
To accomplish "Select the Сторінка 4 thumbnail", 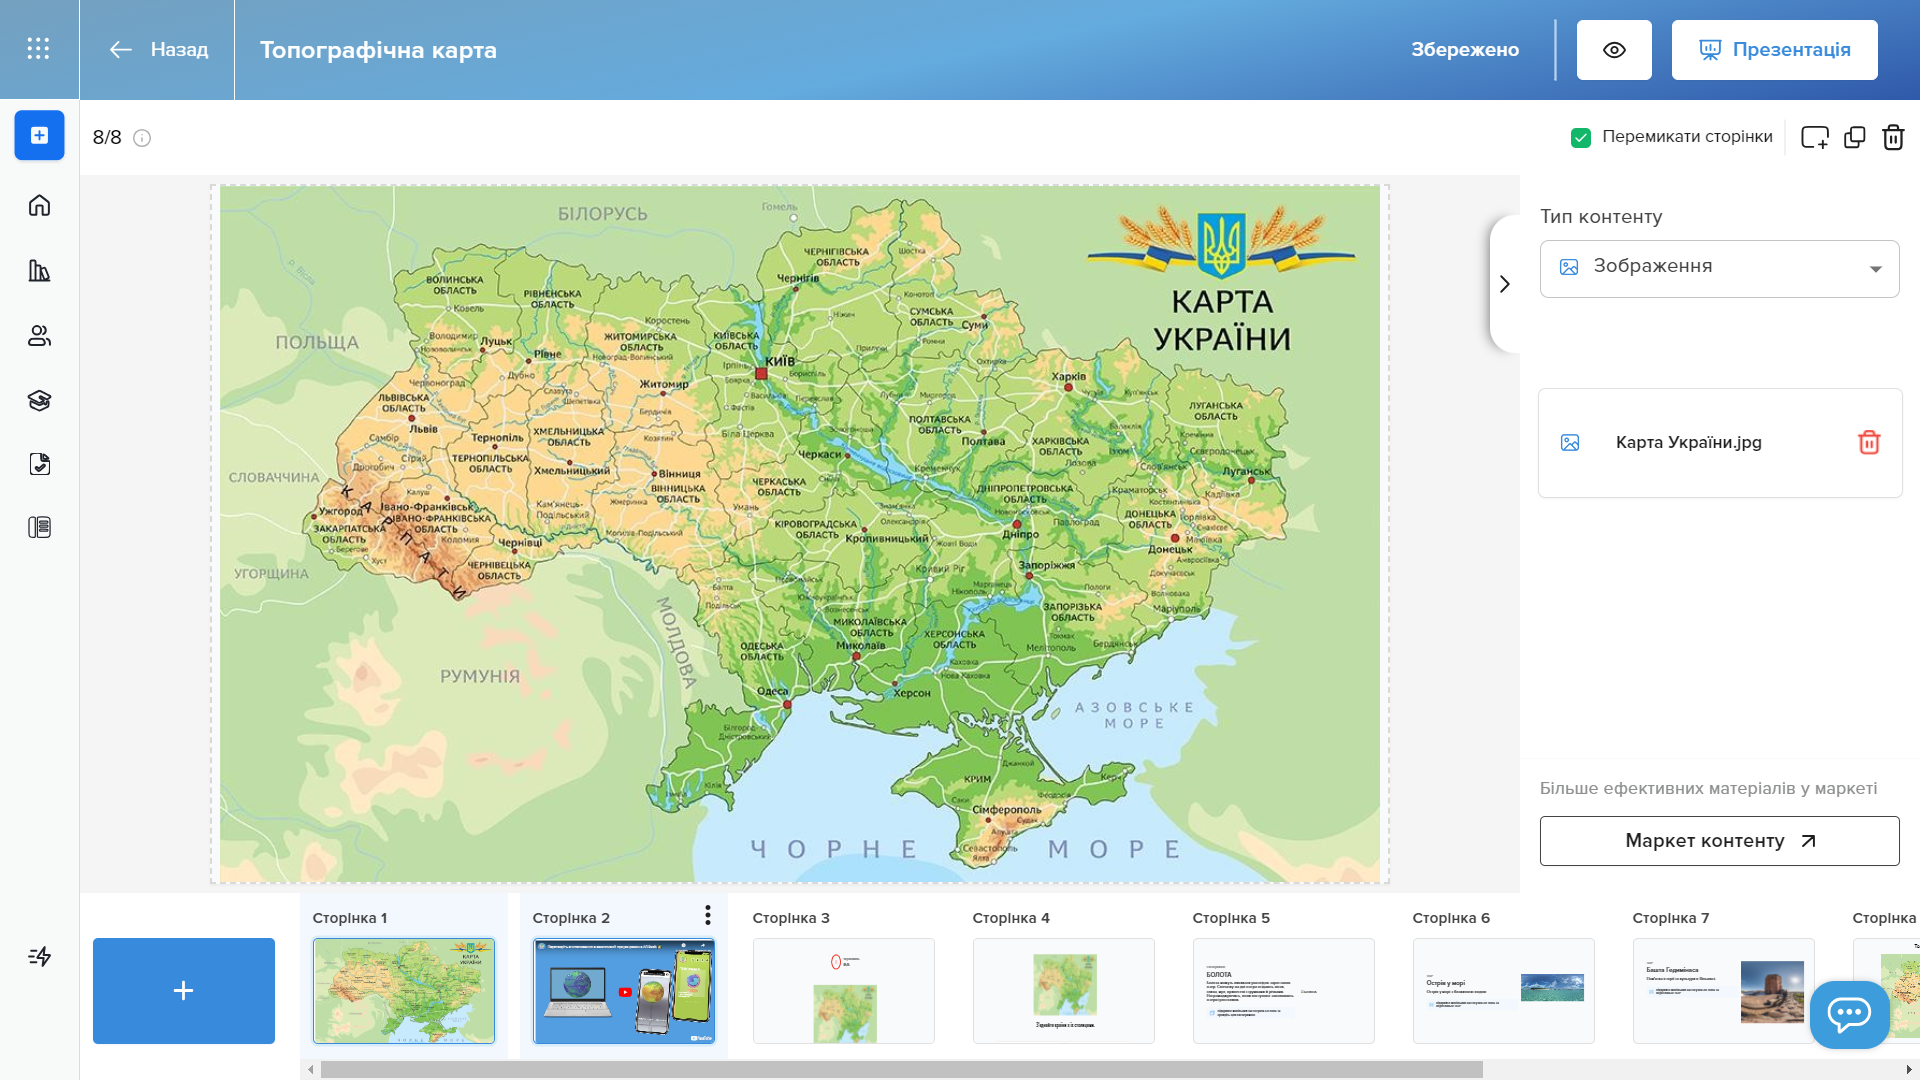I will click(1064, 991).
